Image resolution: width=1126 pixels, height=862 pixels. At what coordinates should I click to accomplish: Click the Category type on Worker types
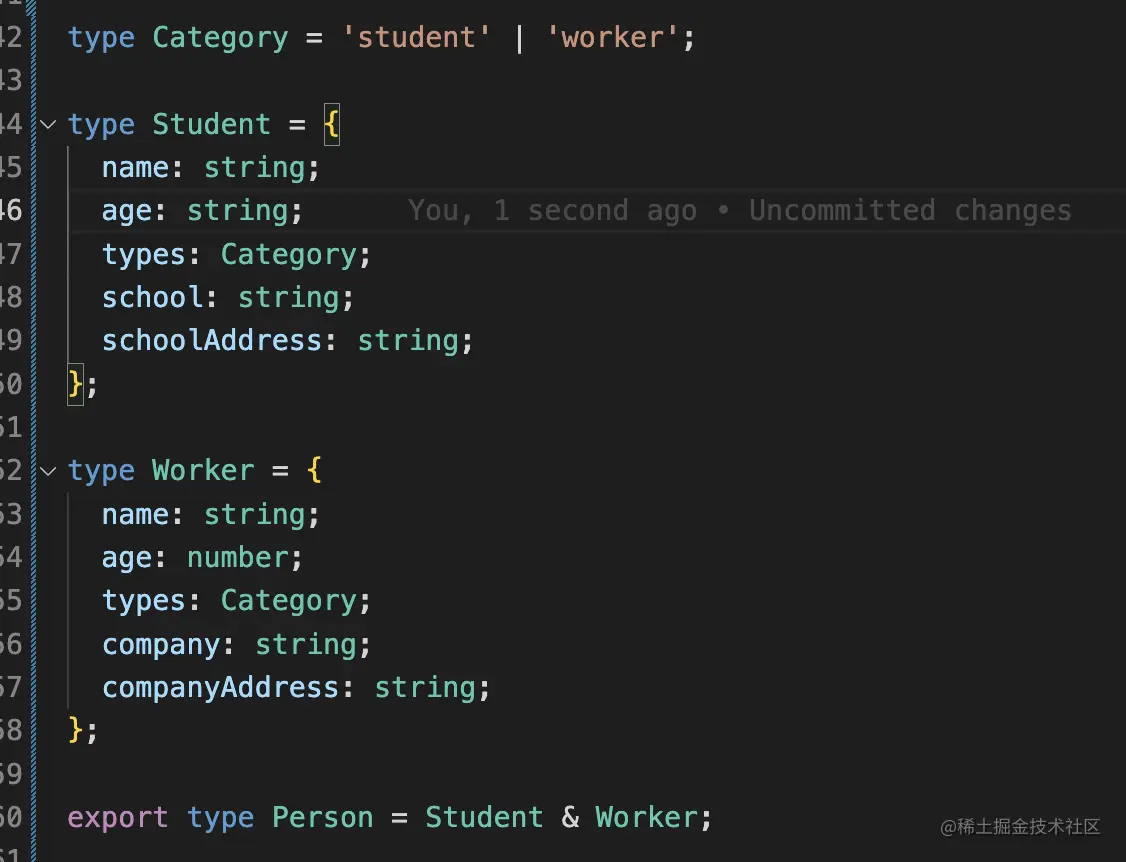coord(289,601)
